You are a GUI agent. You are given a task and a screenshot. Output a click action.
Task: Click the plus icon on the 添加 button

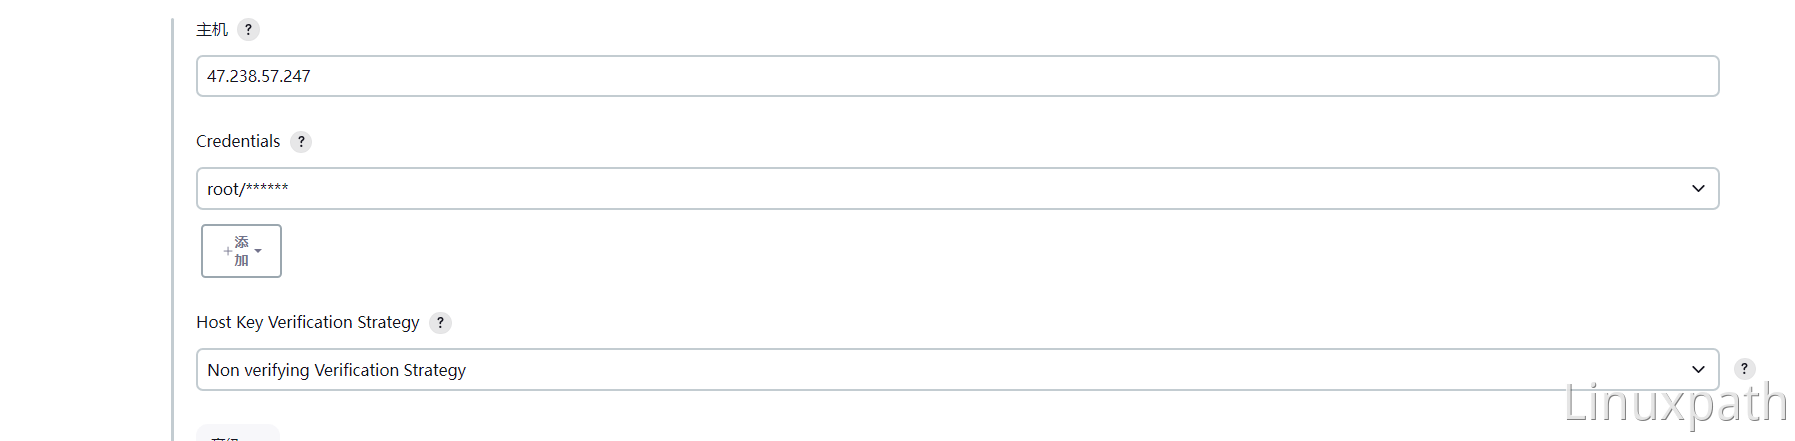(x=228, y=251)
